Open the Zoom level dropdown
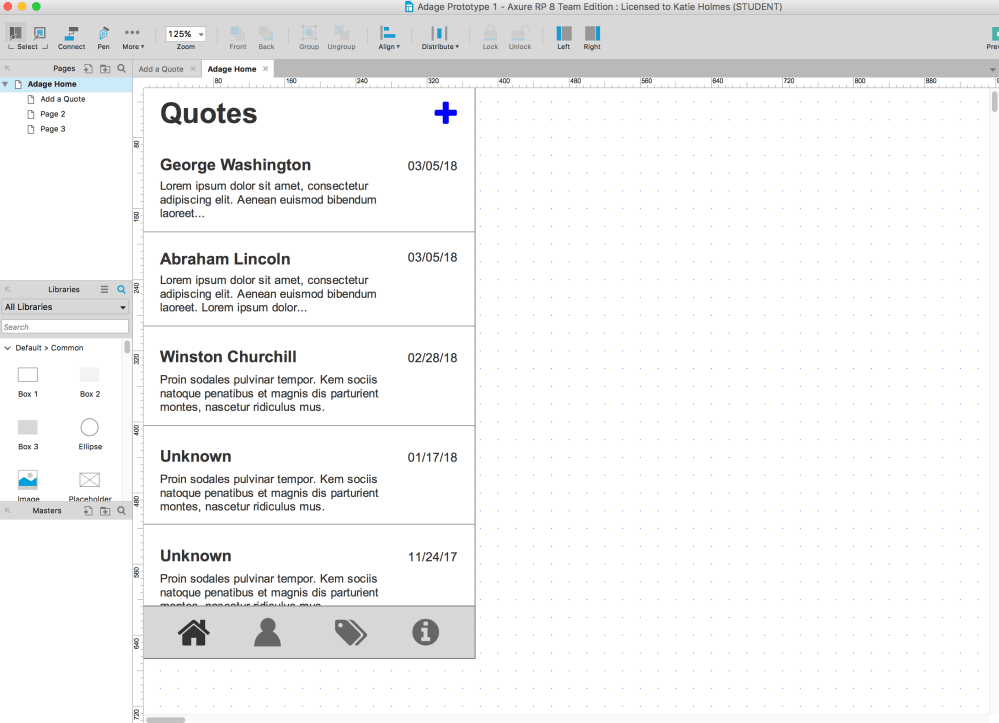The width and height of the screenshot is (999, 723). [186, 32]
